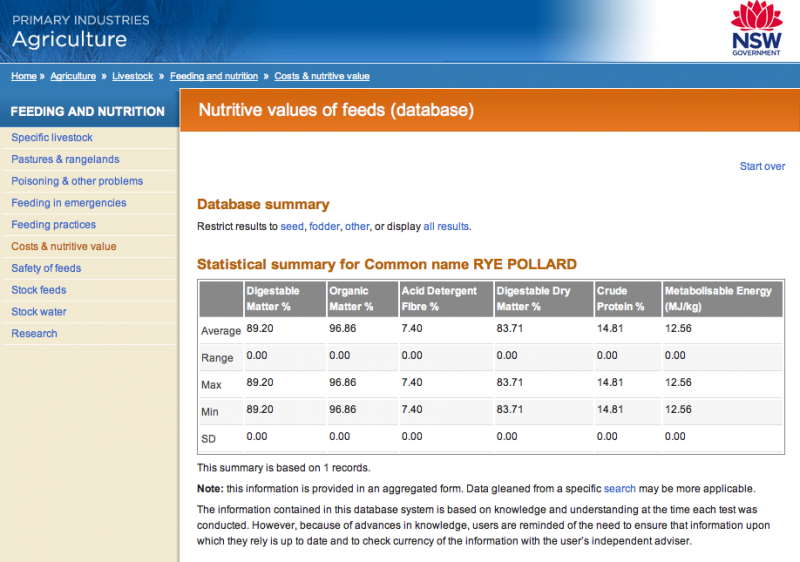Restrict results to seed

coord(291,227)
